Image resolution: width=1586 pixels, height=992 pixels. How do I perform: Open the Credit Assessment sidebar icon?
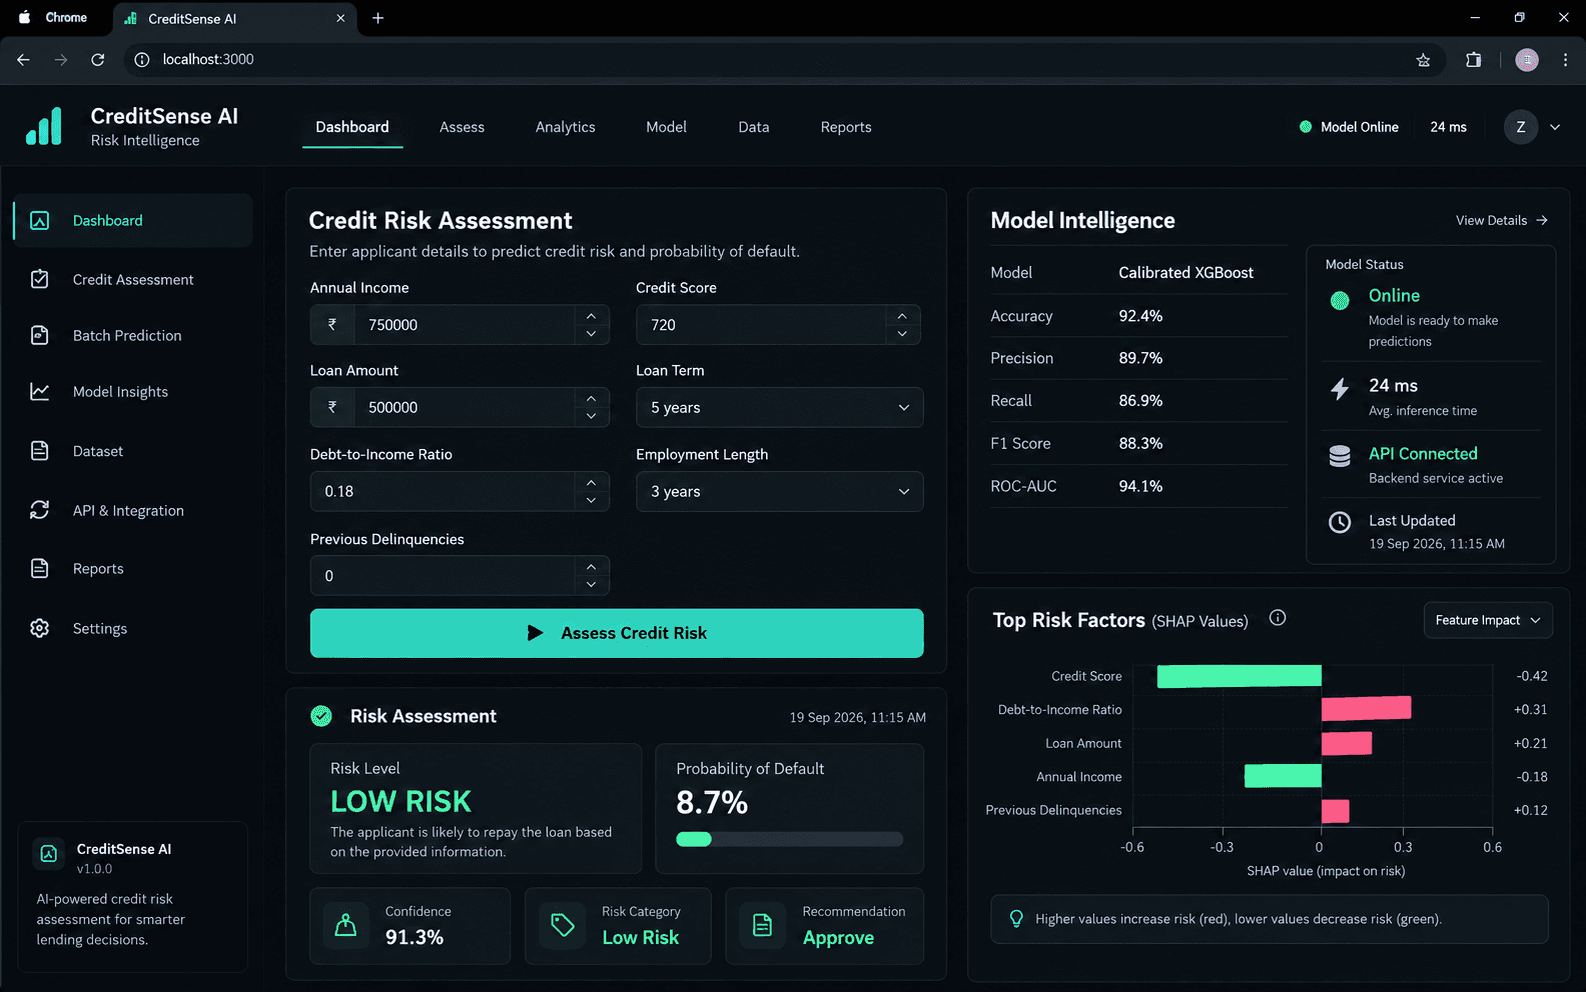(40, 279)
